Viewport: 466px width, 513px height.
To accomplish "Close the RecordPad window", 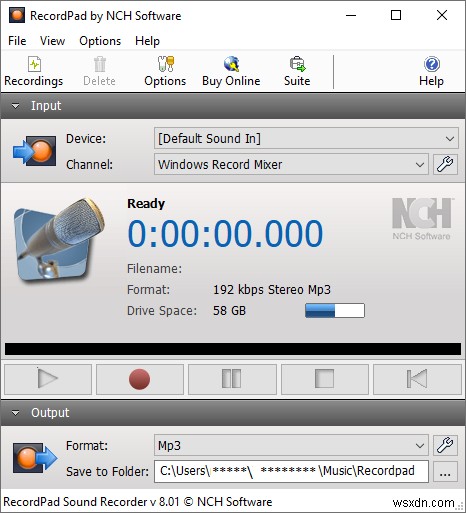I will click(x=442, y=15).
